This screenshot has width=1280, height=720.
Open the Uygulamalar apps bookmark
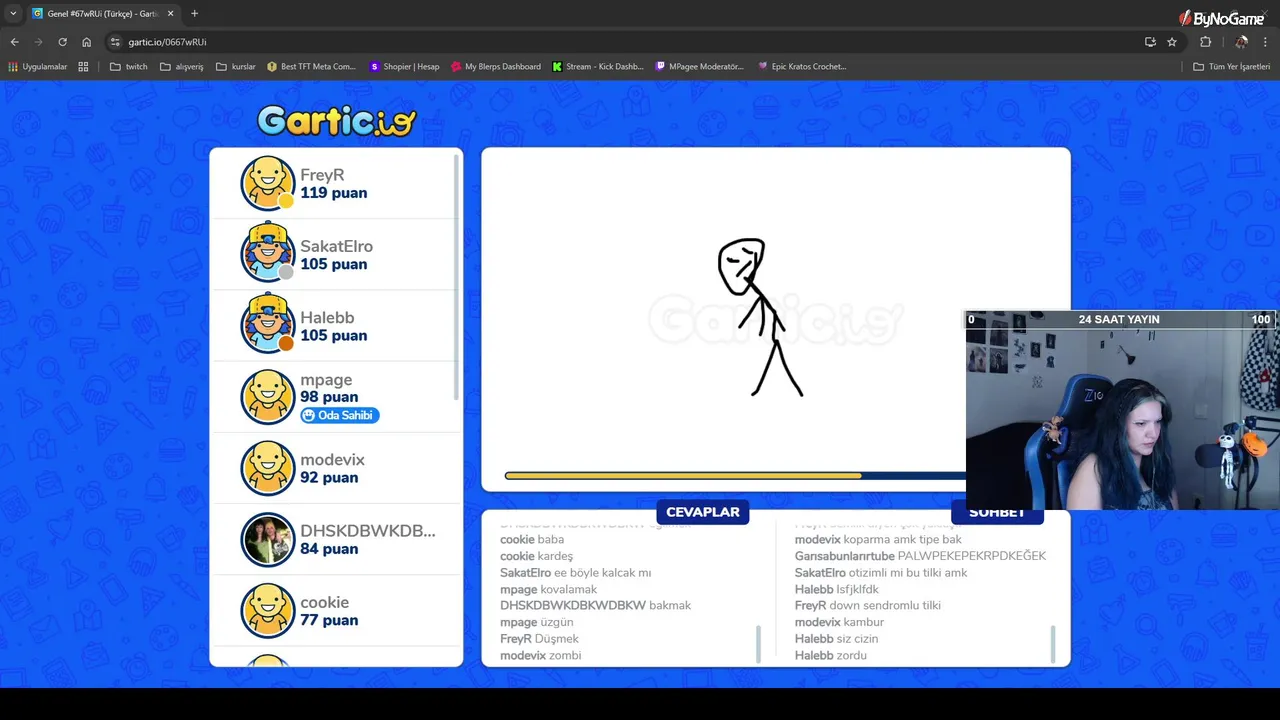(37, 67)
